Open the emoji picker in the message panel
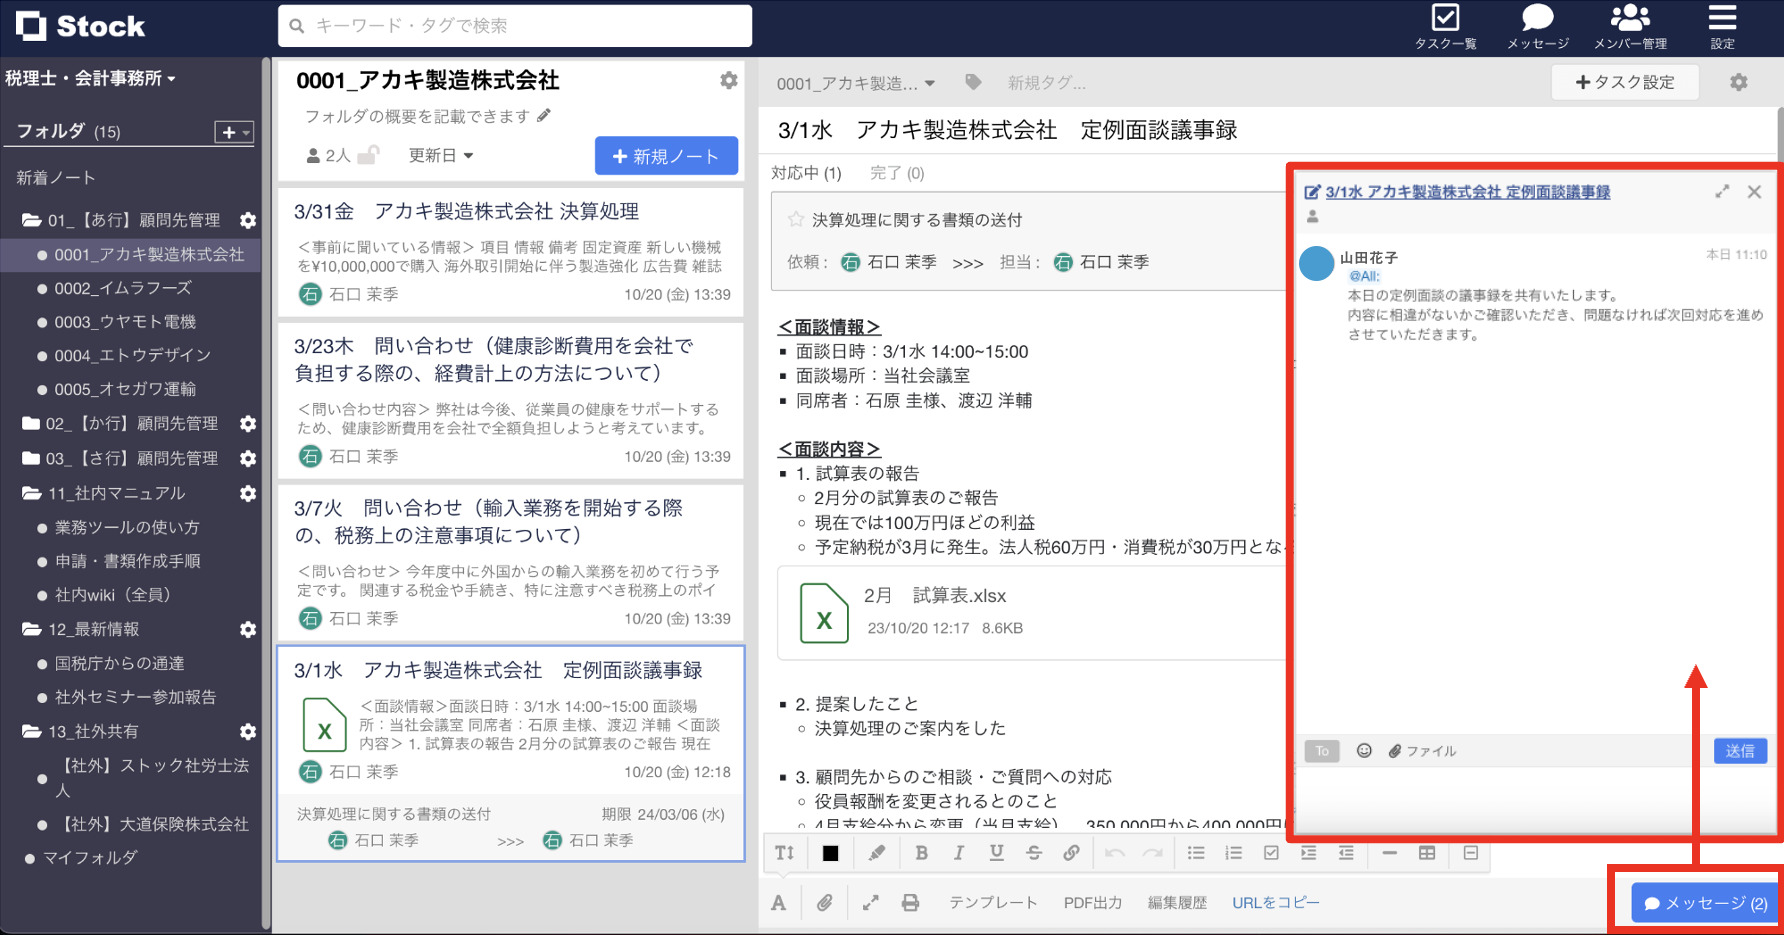This screenshot has height=936, width=1784. 1364,751
